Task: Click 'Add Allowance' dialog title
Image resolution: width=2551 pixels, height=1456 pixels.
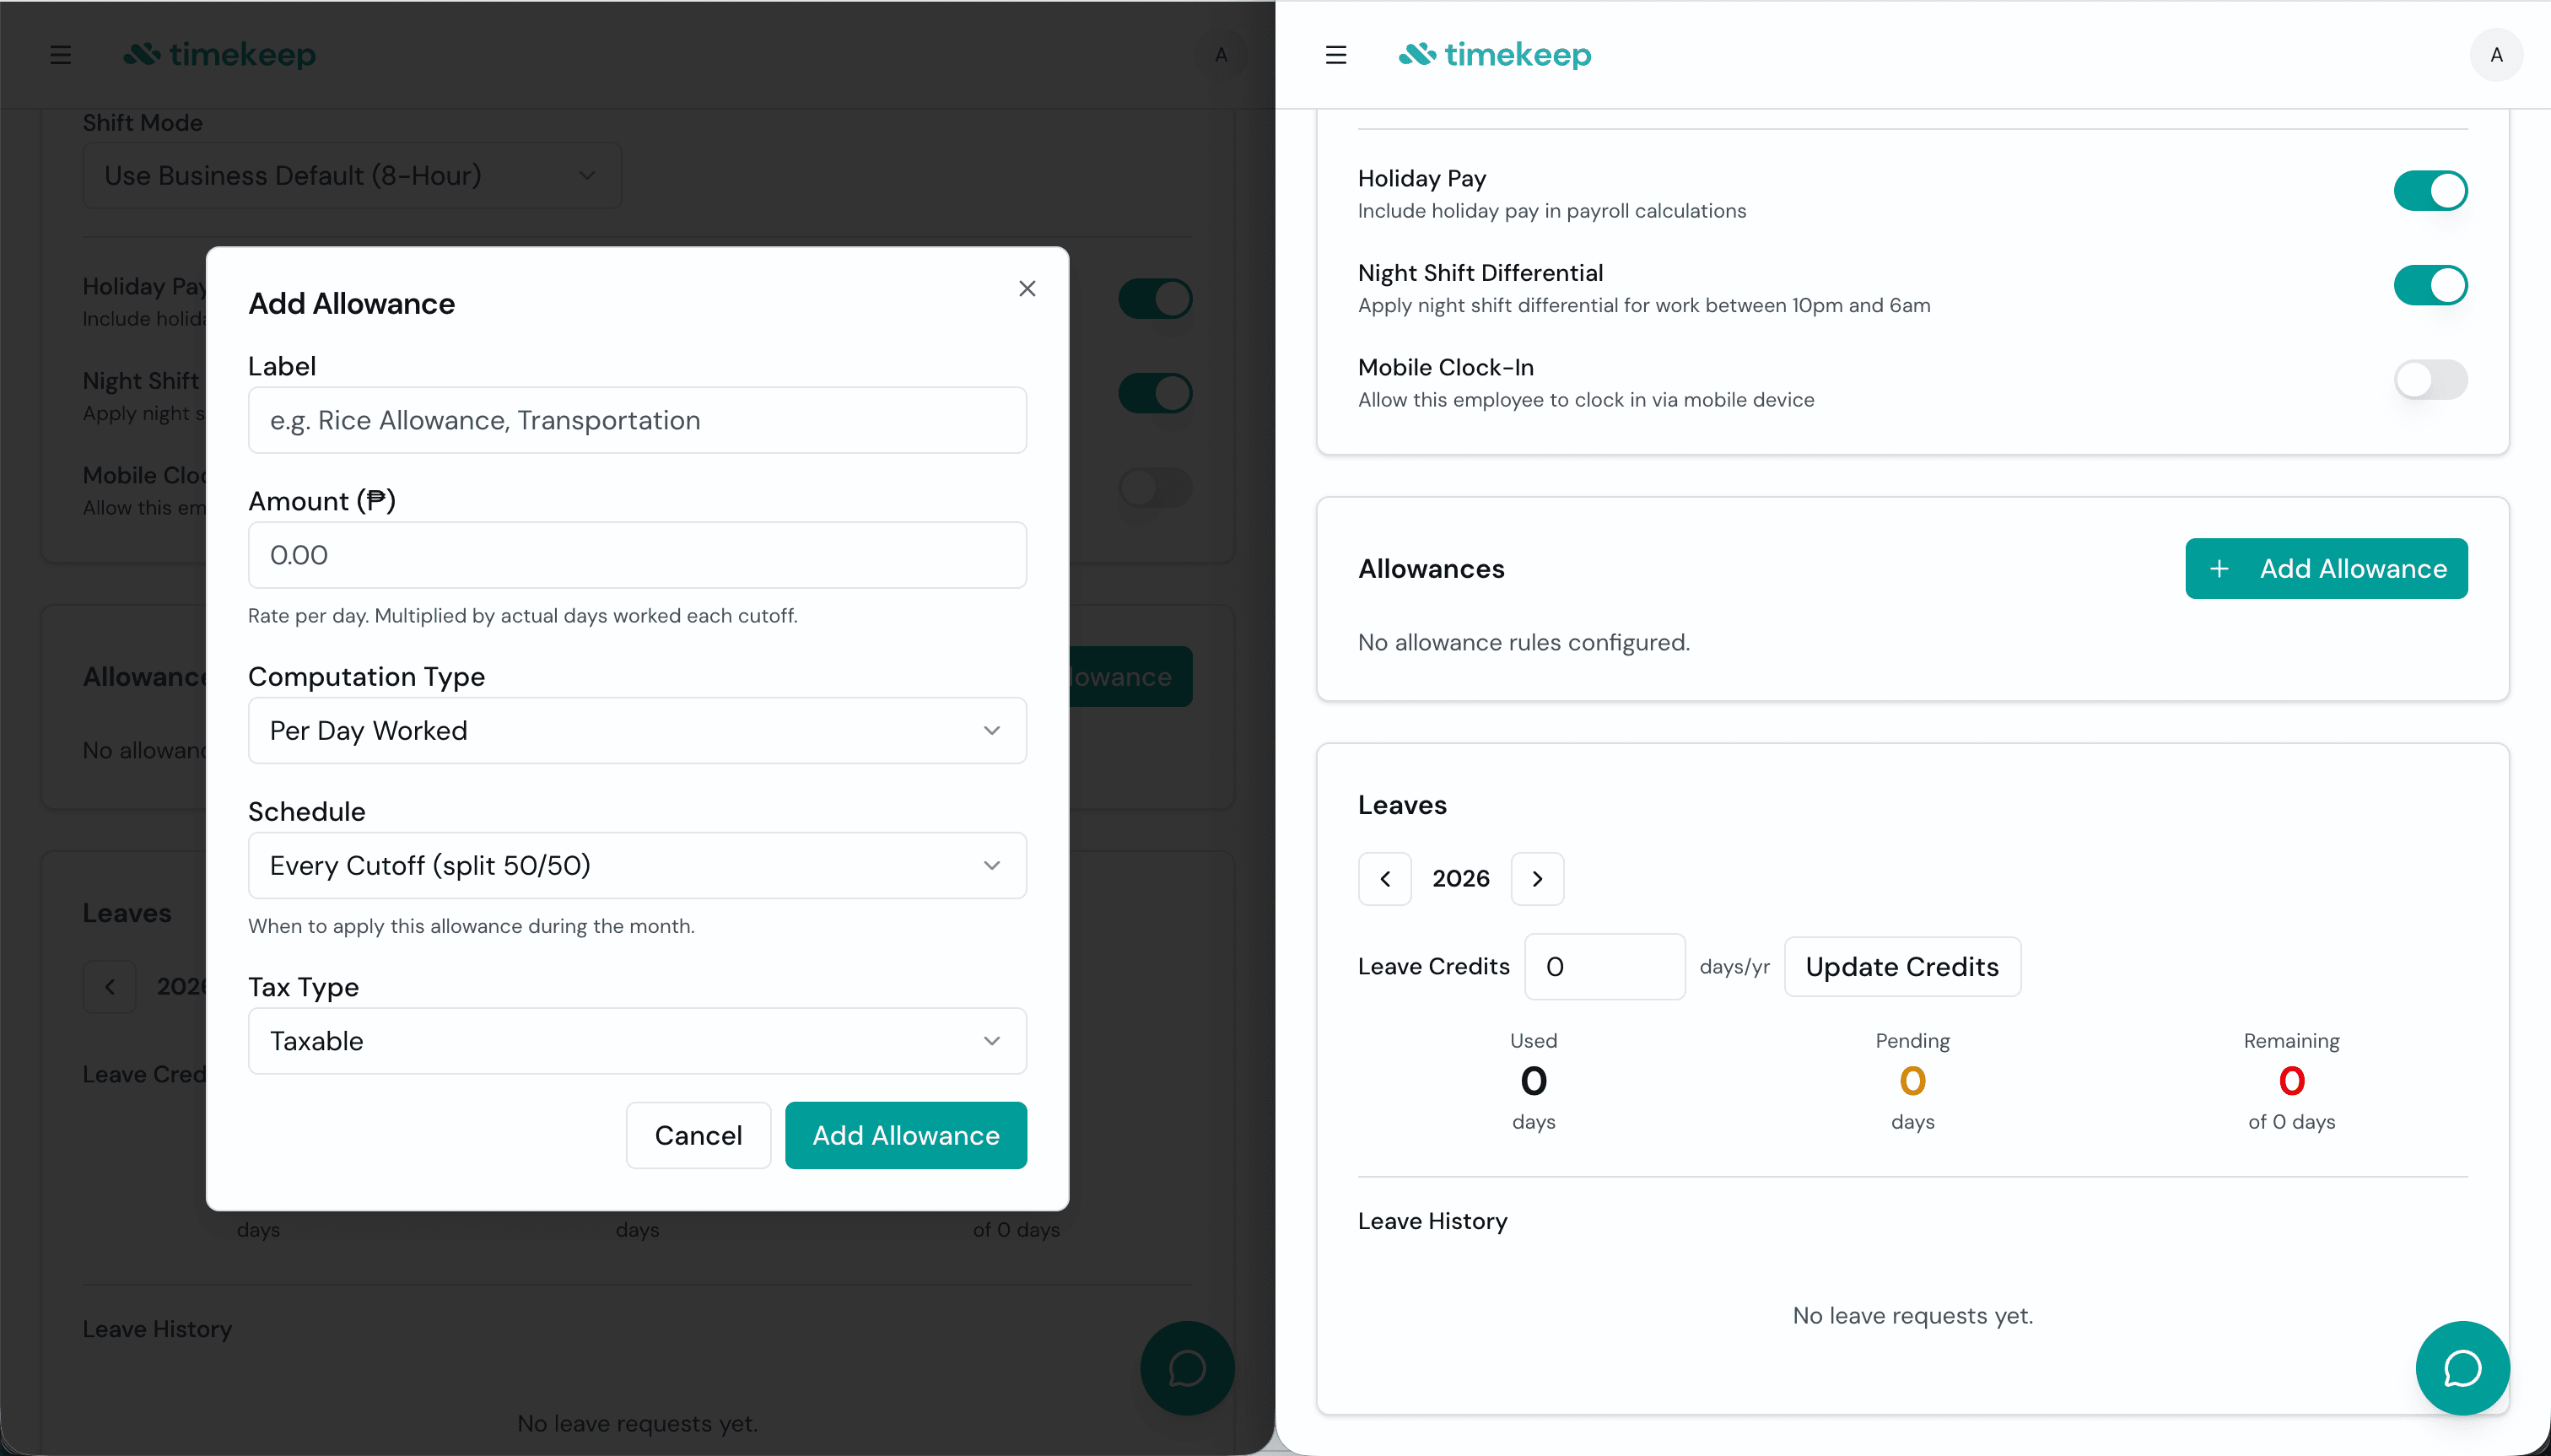Action: point(351,304)
